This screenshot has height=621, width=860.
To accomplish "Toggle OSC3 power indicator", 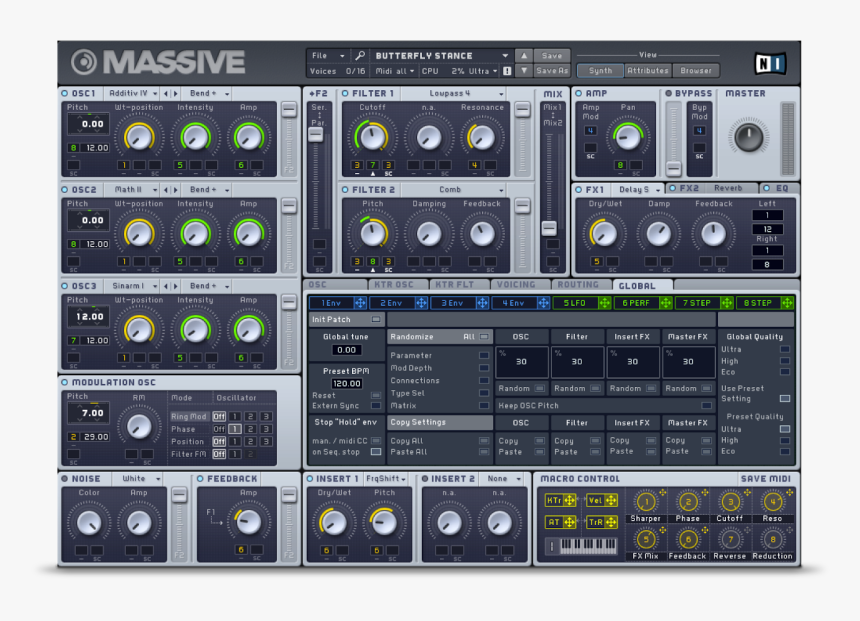I will (65, 286).
